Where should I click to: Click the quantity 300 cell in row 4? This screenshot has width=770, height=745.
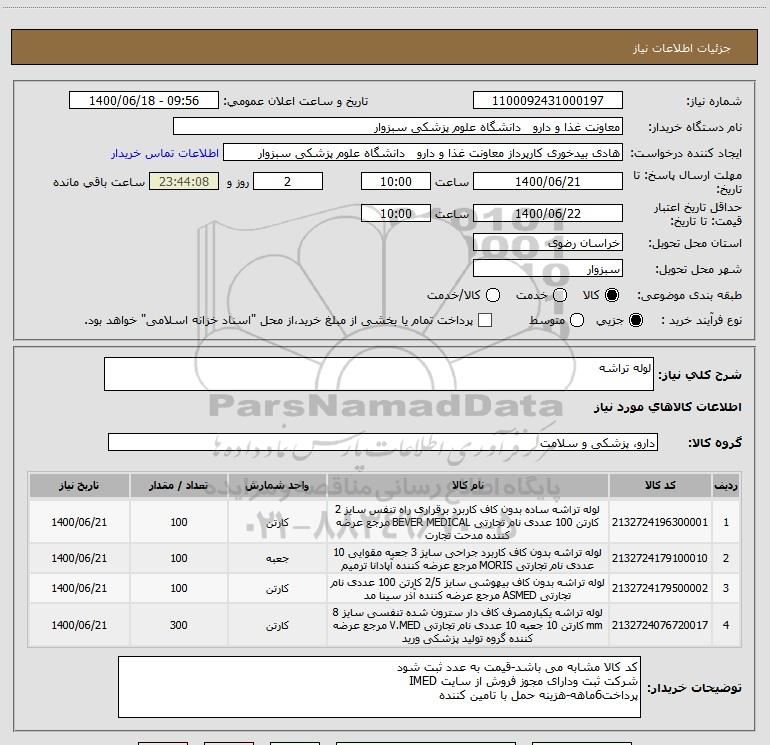point(179,625)
